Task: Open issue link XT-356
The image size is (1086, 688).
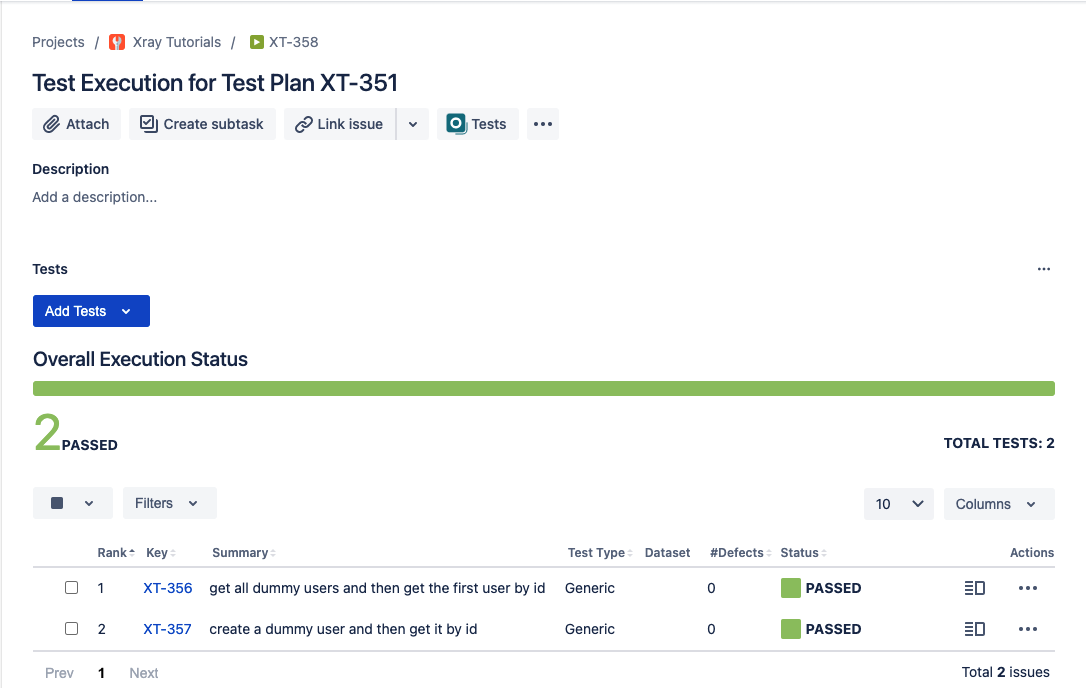Action: 168,588
